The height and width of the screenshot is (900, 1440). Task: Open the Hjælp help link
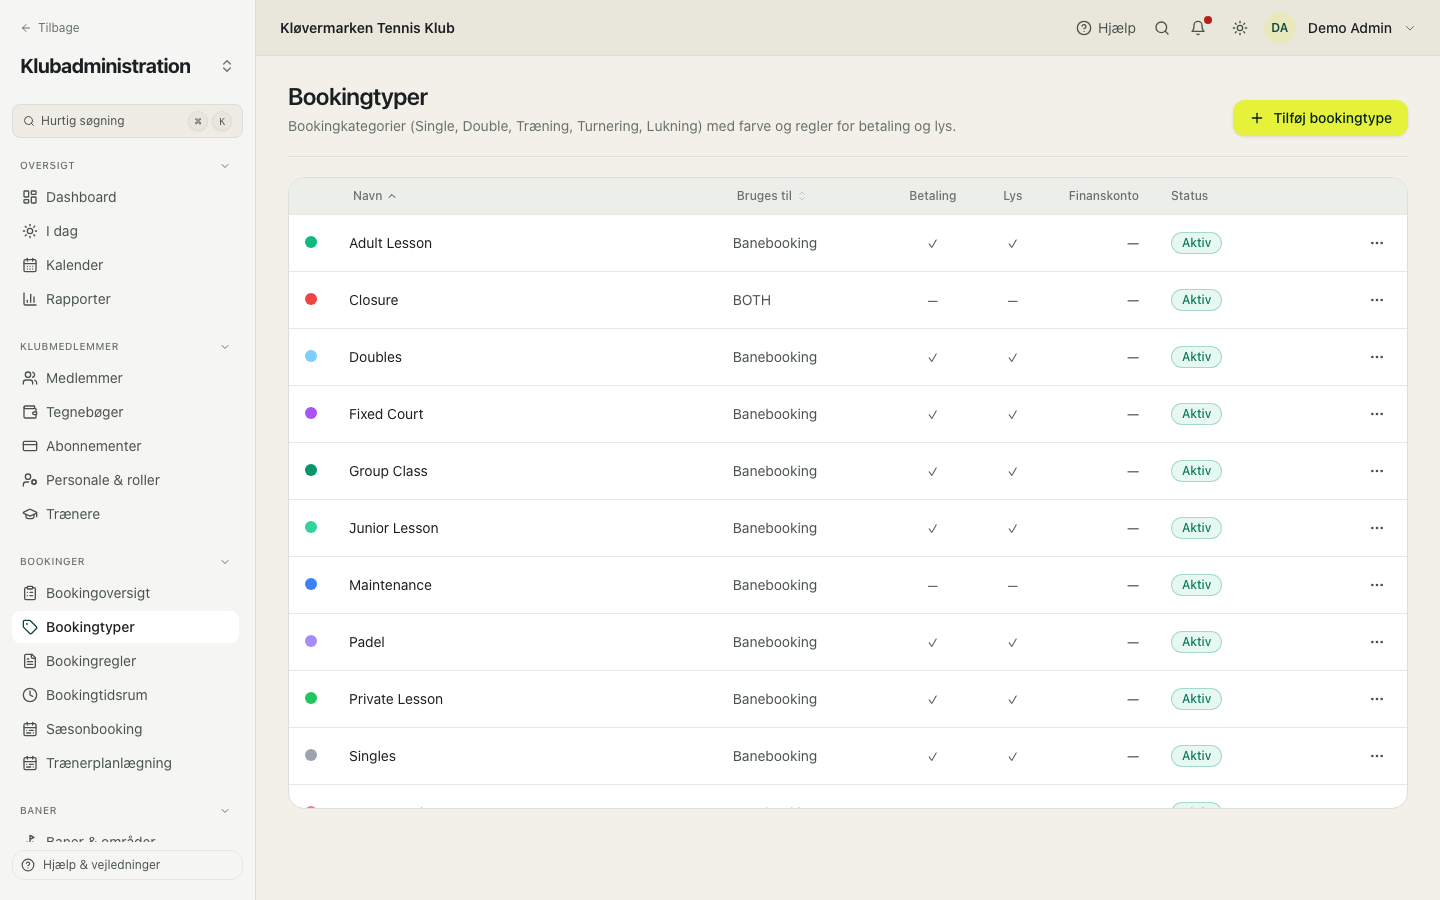(x=1106, y=28)
